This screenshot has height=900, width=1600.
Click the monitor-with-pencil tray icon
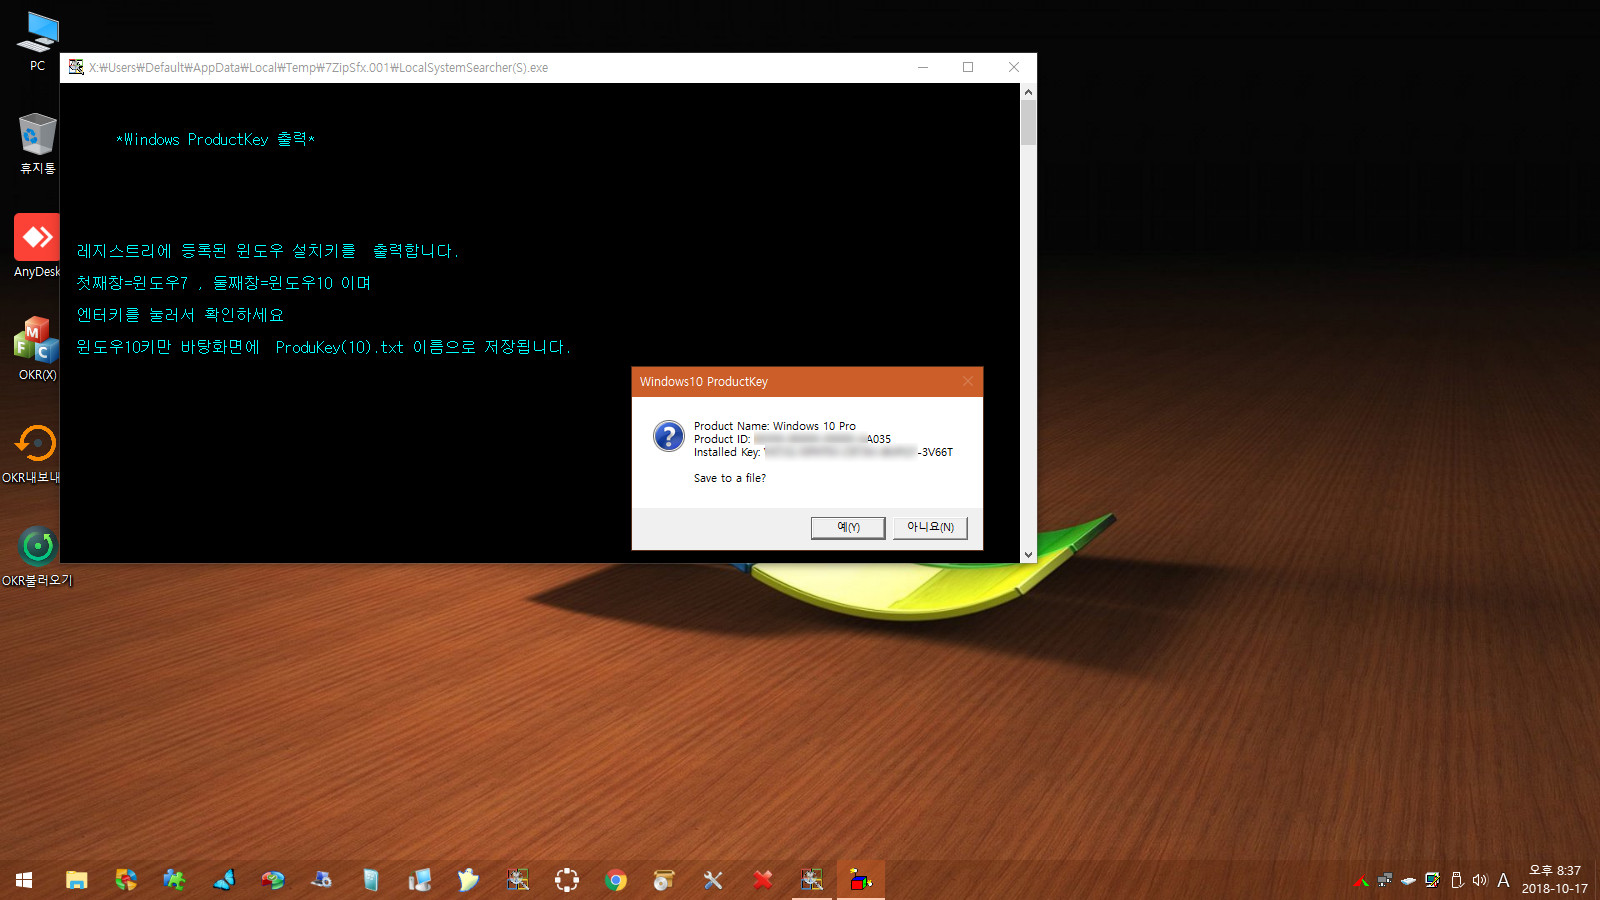1433,880
